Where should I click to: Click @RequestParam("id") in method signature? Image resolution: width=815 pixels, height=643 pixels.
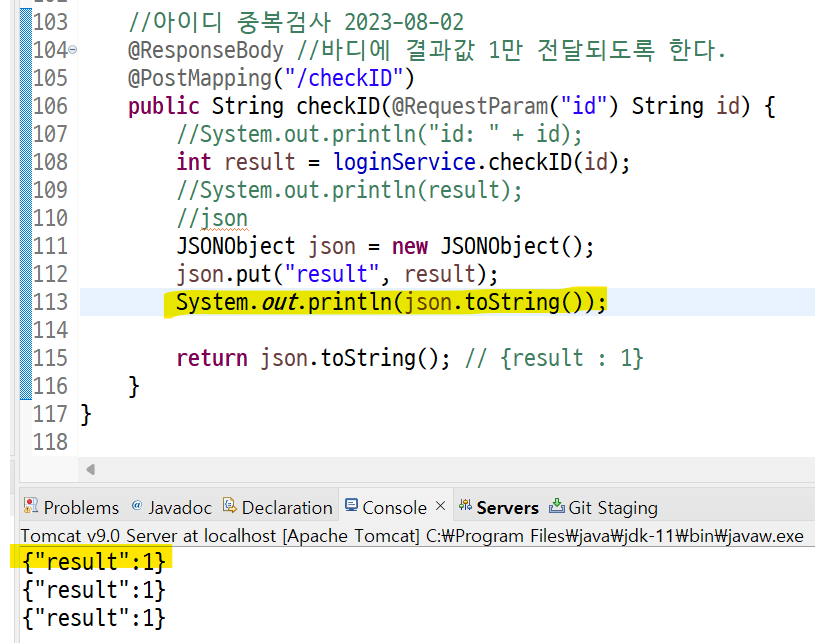505,106
